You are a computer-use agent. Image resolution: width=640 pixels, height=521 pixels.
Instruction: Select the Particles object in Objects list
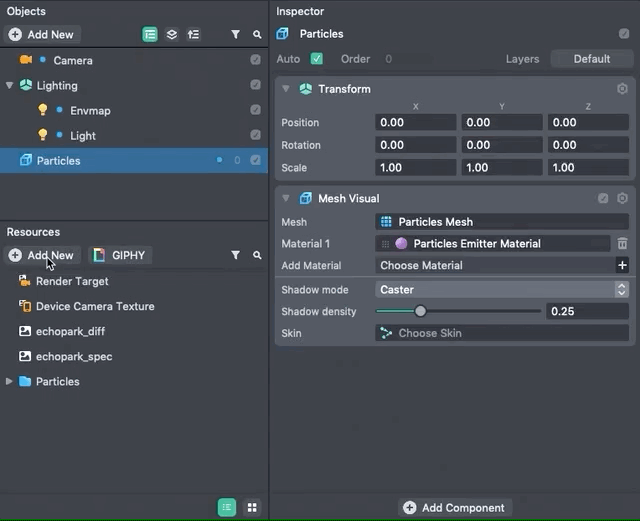134,160
